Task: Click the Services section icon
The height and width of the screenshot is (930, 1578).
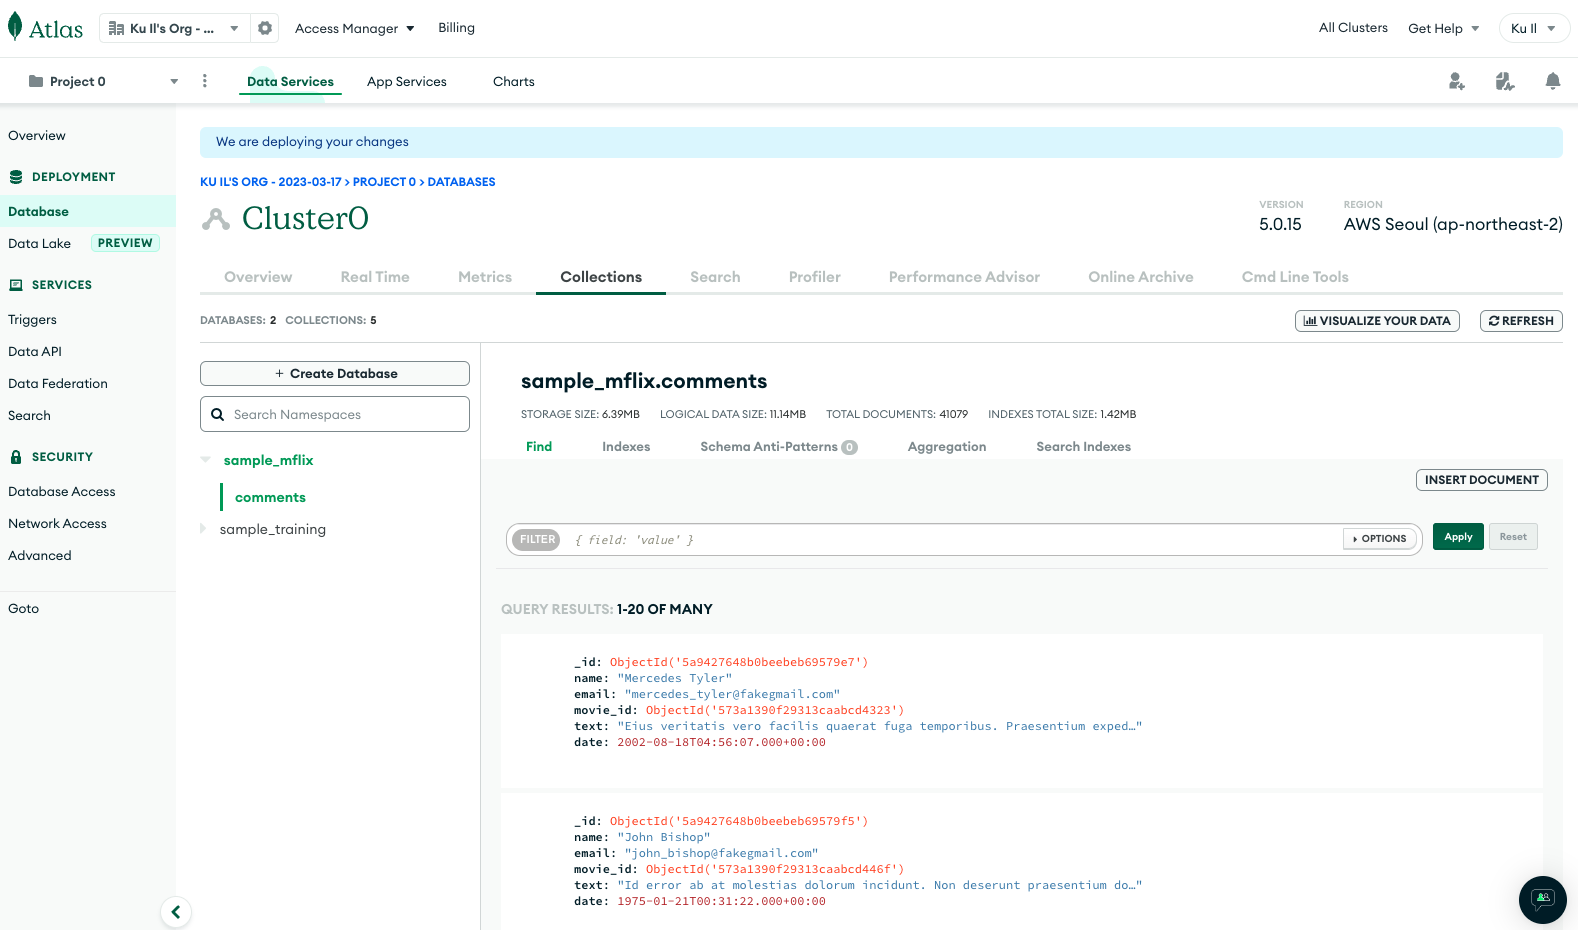Action: 16,285
